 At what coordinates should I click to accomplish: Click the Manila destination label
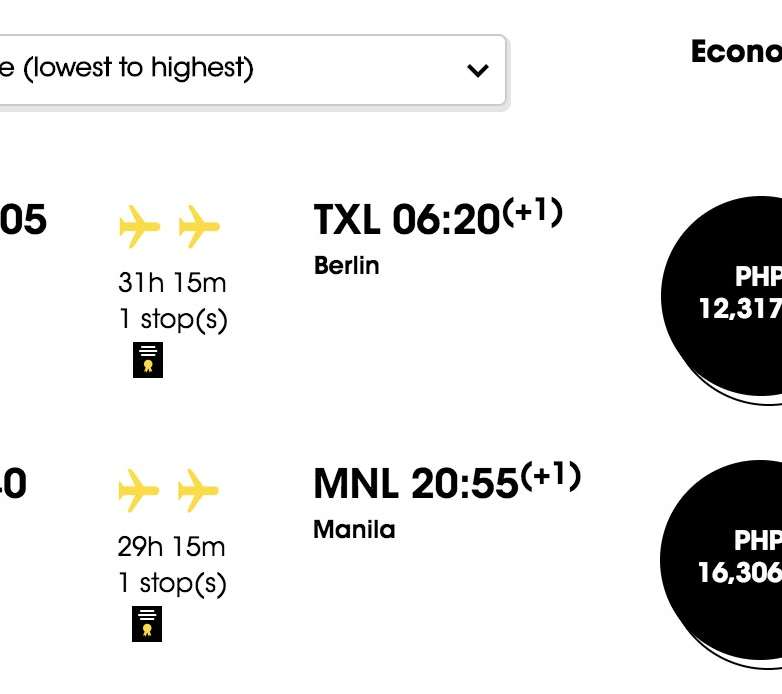354,530
